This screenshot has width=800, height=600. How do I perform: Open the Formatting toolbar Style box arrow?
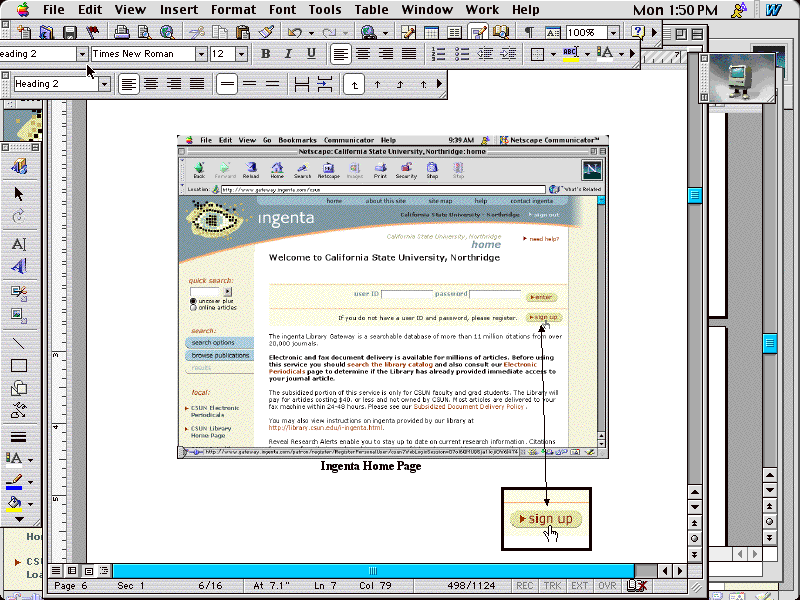(x=82, y=54)
